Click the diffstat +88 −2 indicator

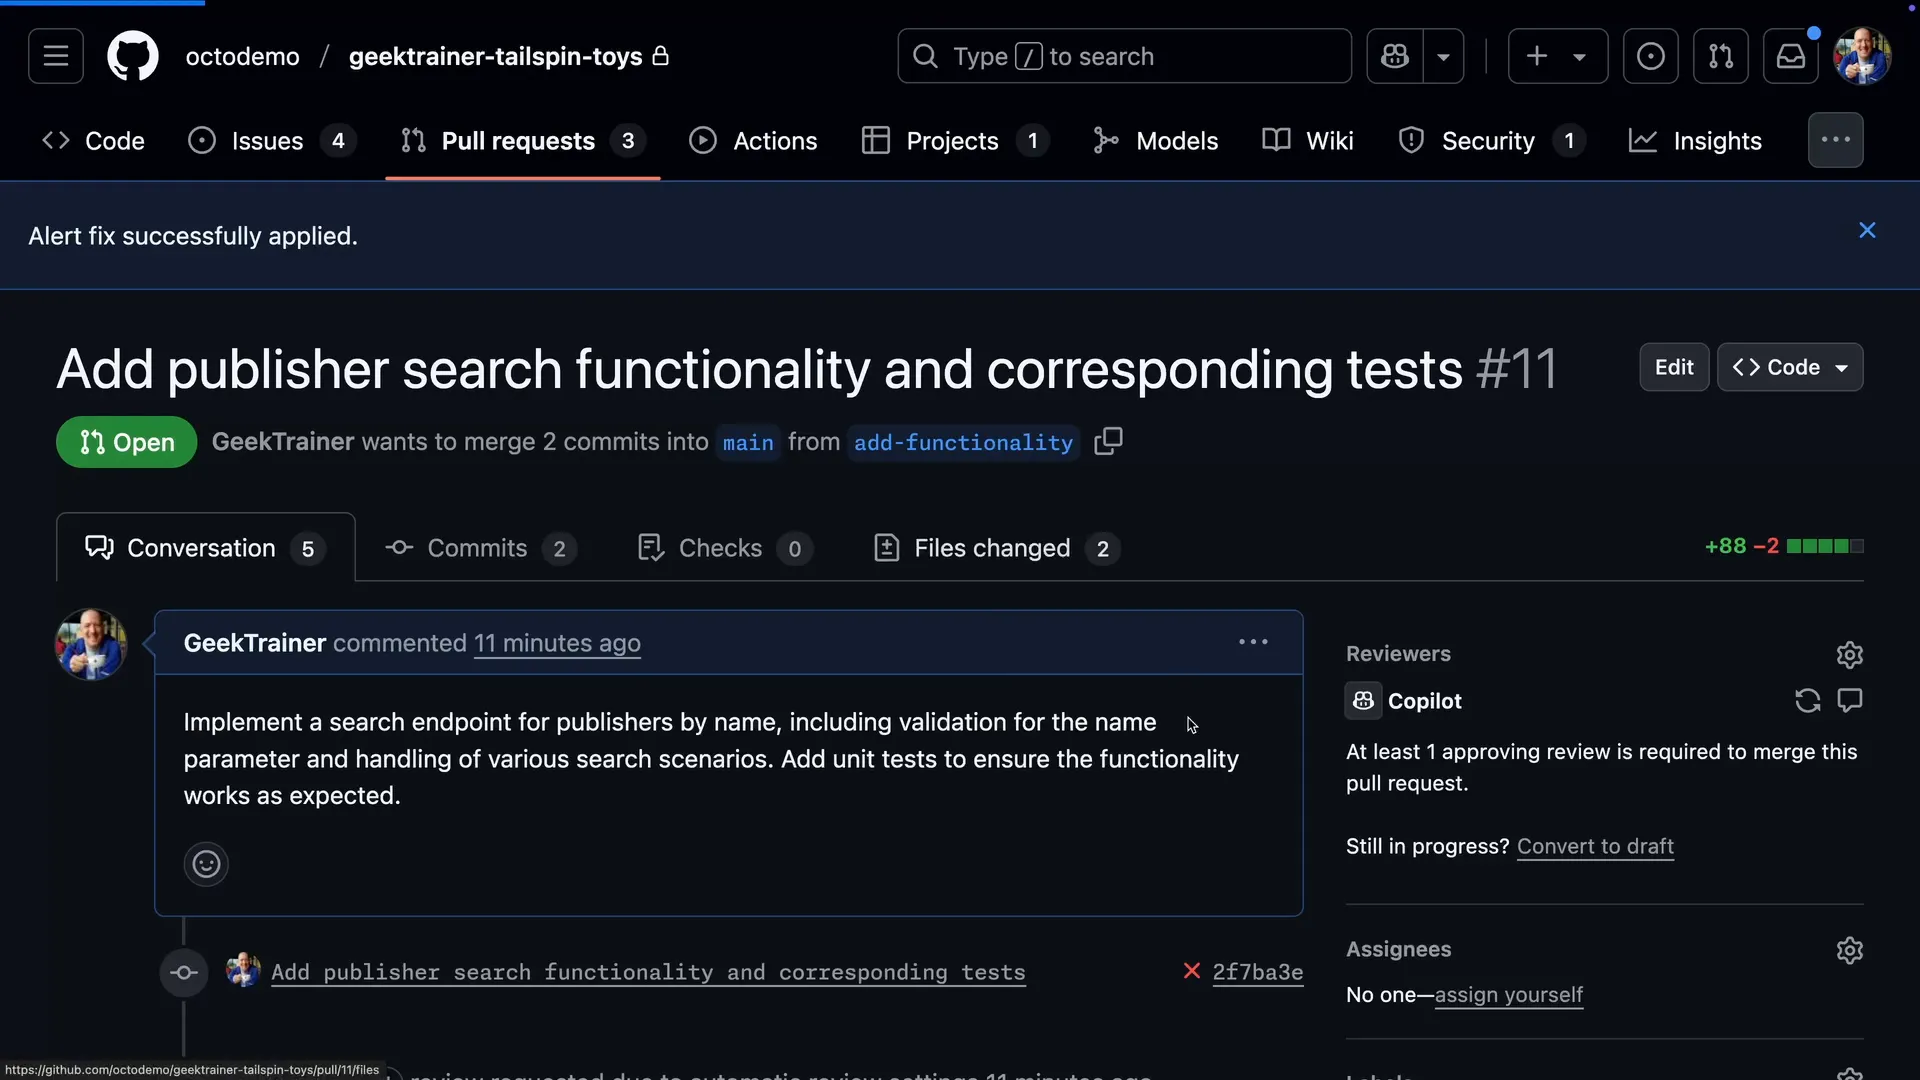click(1784, 546)
